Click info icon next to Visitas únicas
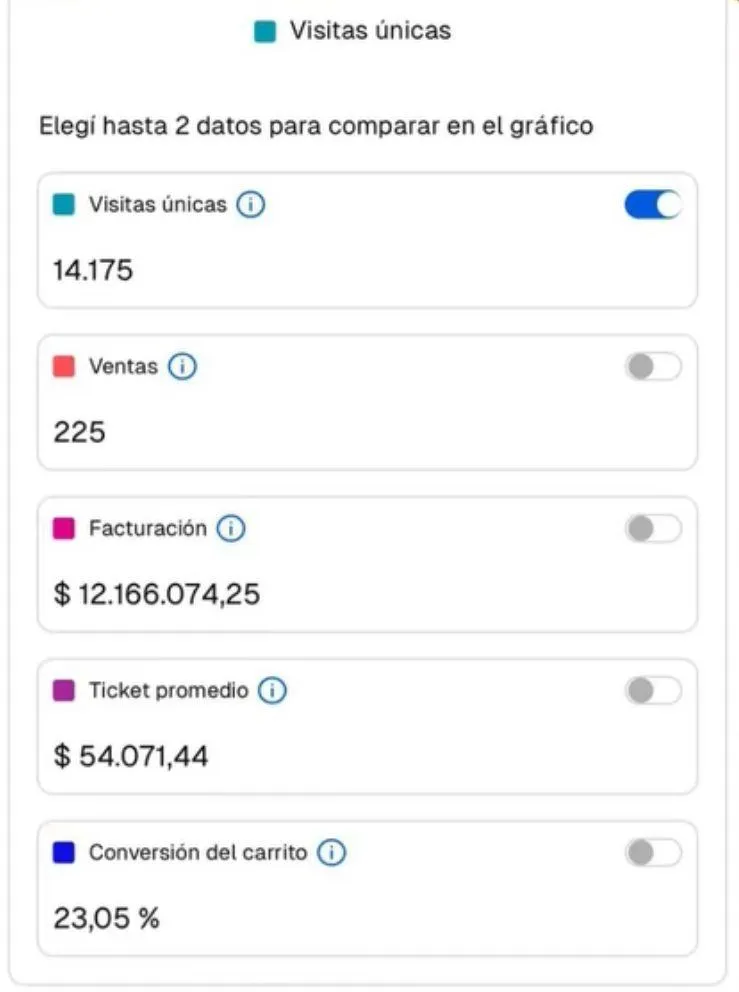 251,206
